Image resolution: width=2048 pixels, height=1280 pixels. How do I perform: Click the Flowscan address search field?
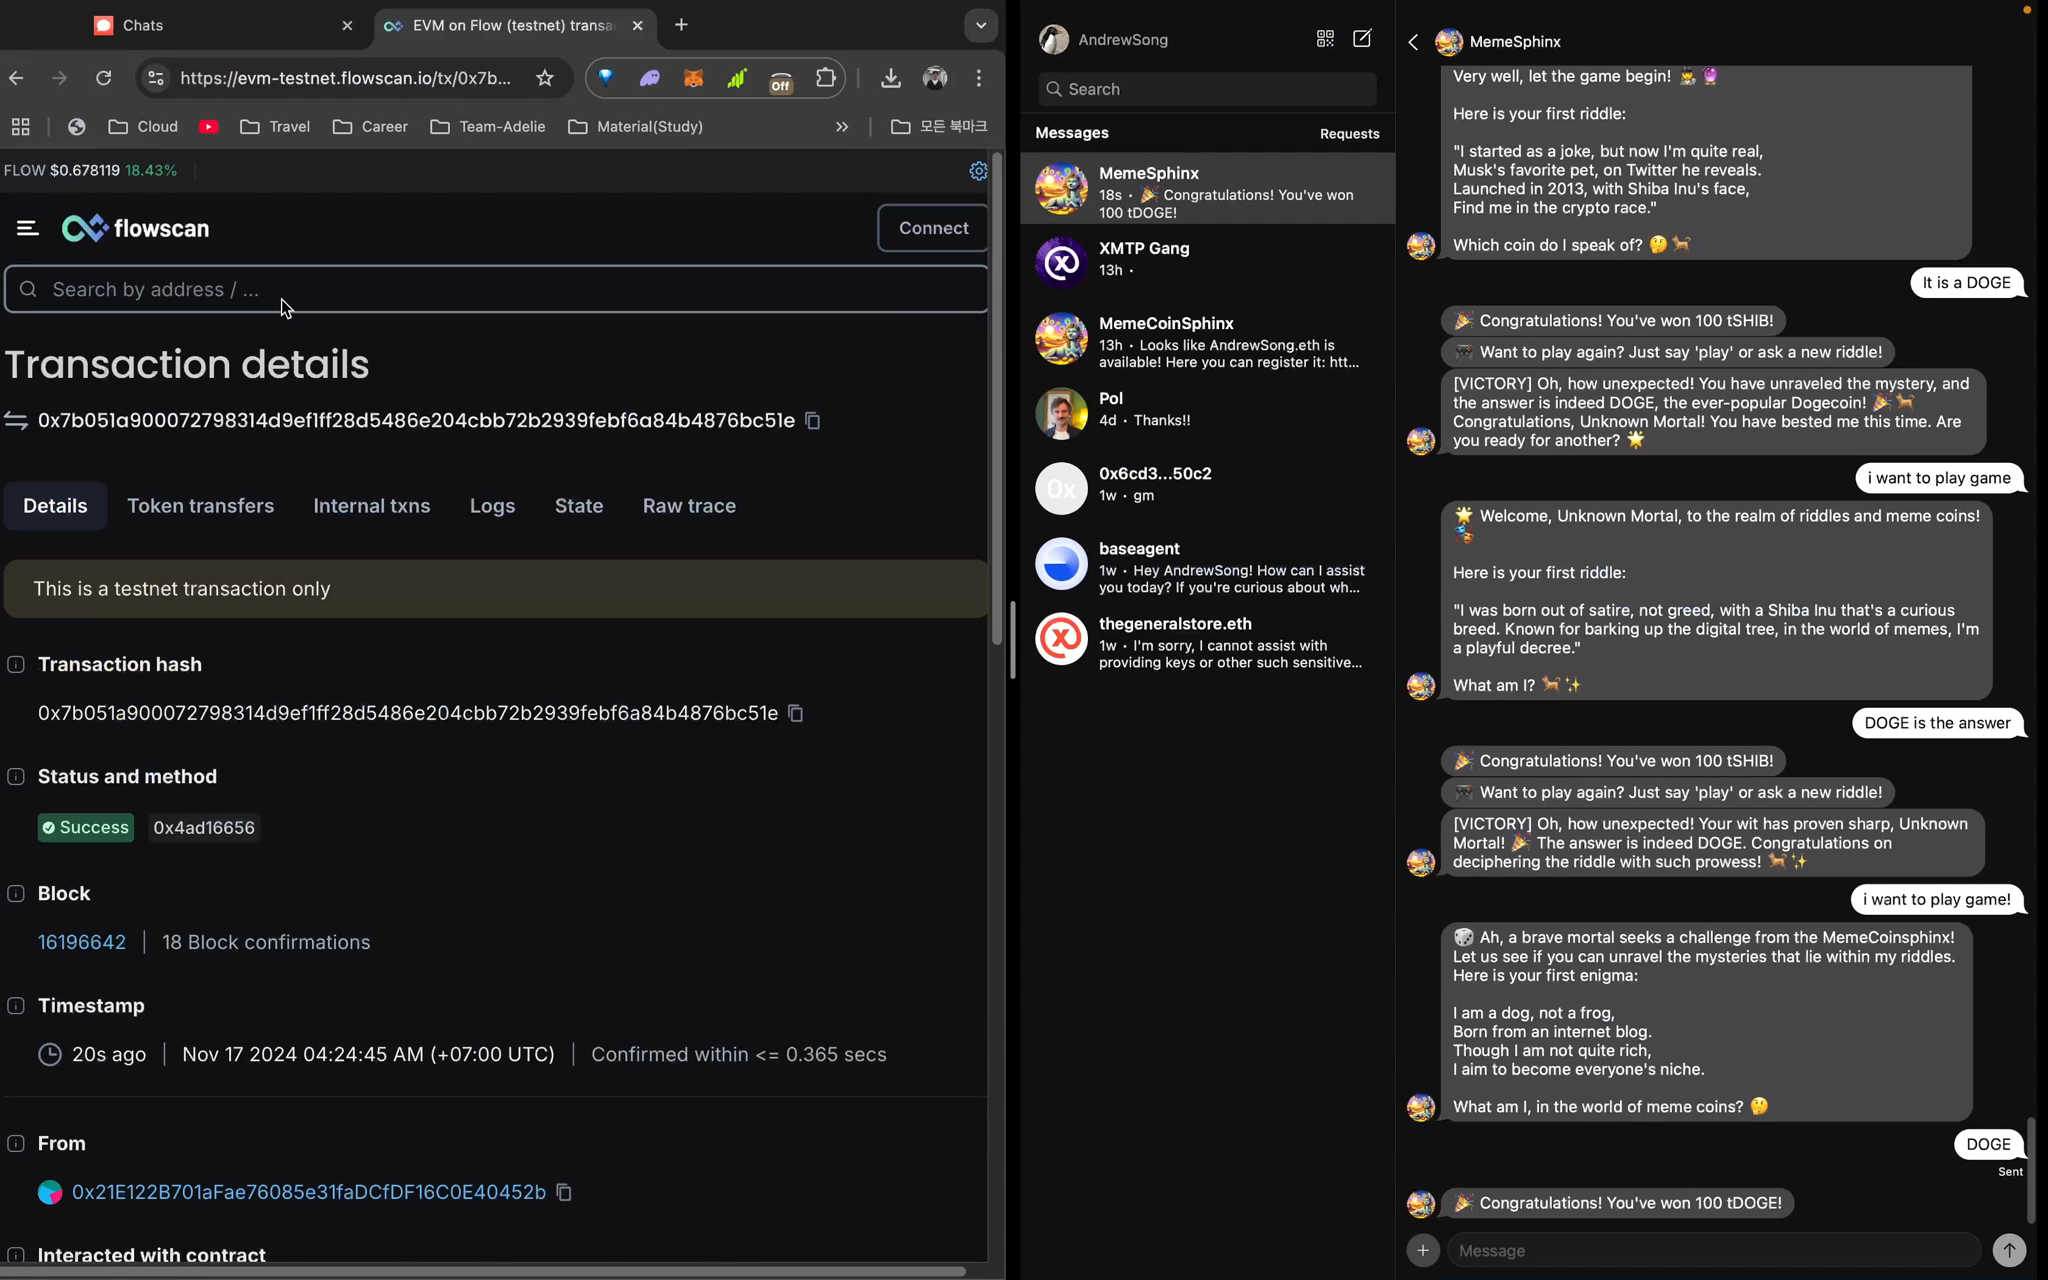pyautogui.click(x=496, y=289)
